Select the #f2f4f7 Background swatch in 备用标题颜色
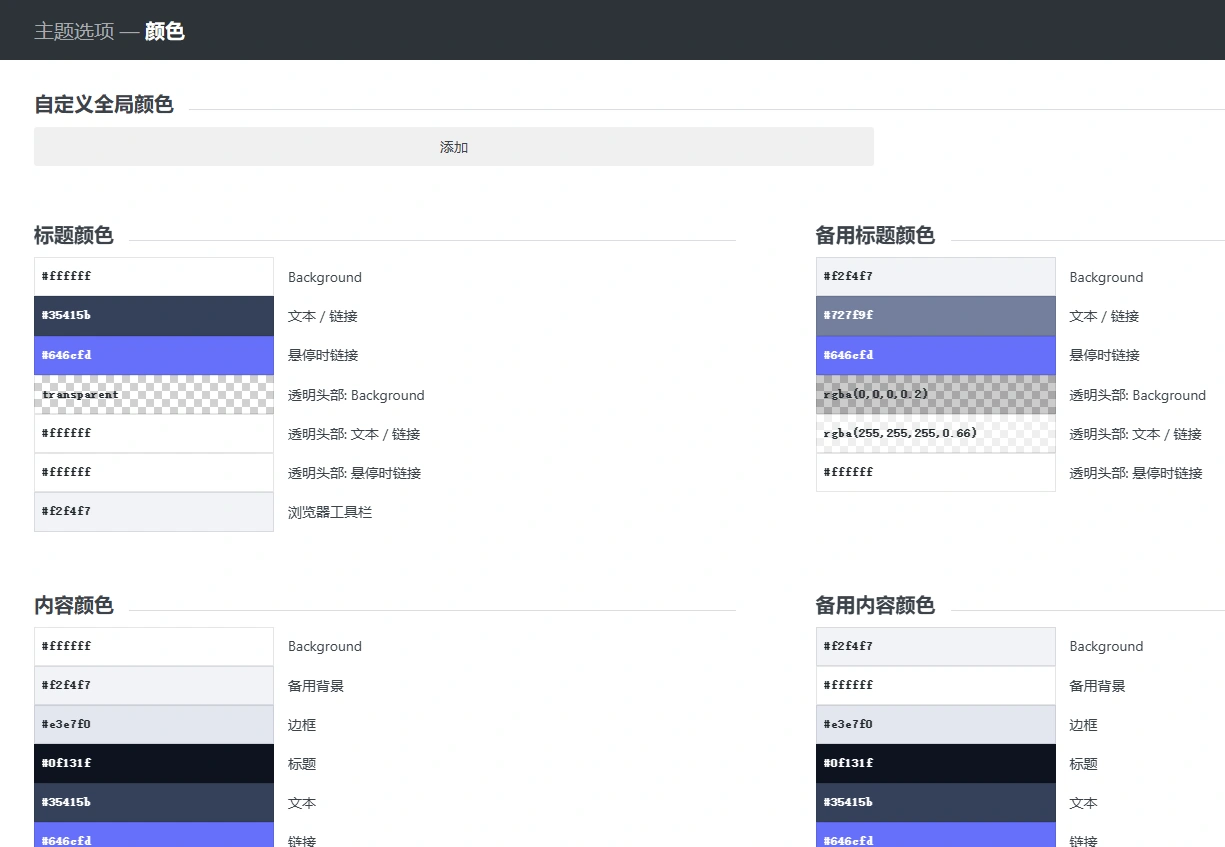The image size is (1225, 847). [935, 276]
